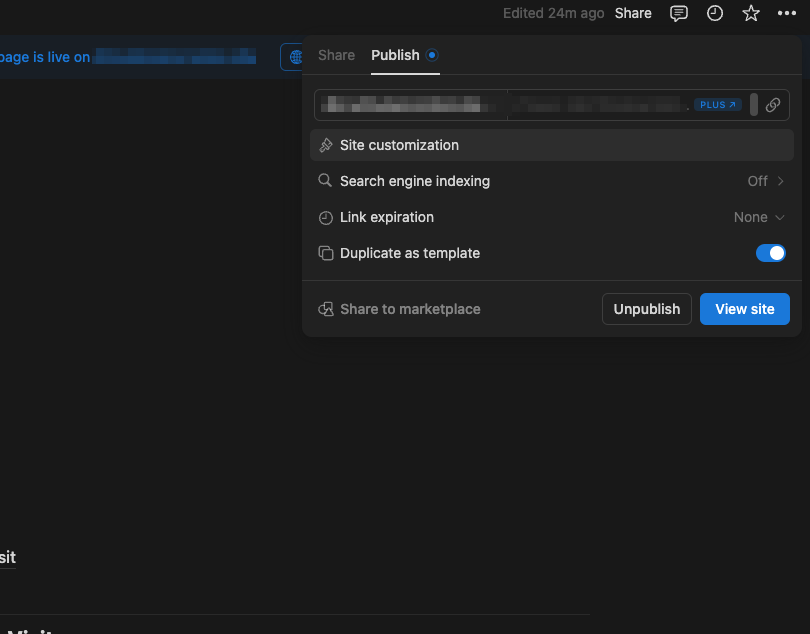Click Share in the top bar
810x634 pixels.
tap(633, 13)
